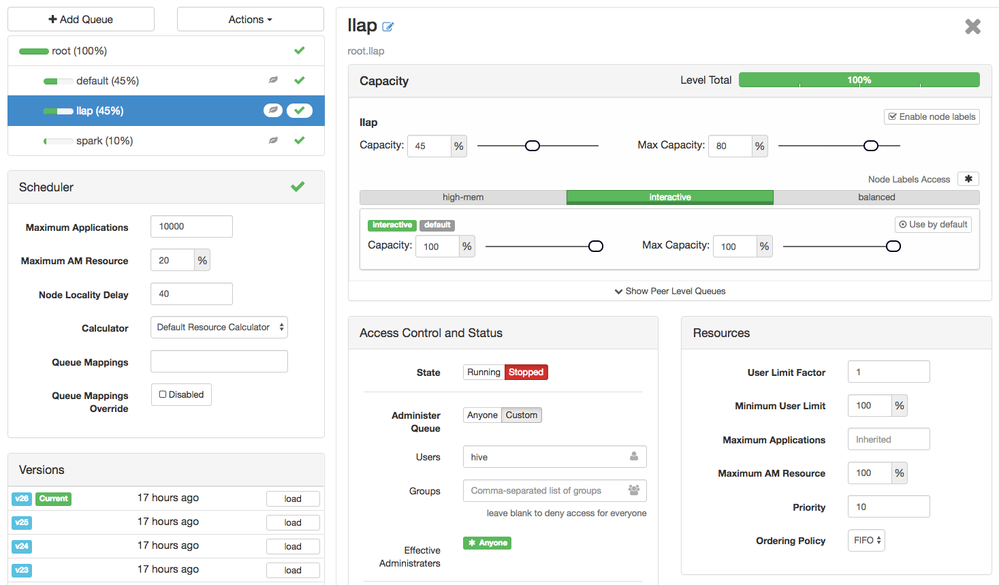
Task: Click the leaf label icon on spark queue
Action: 273,140
